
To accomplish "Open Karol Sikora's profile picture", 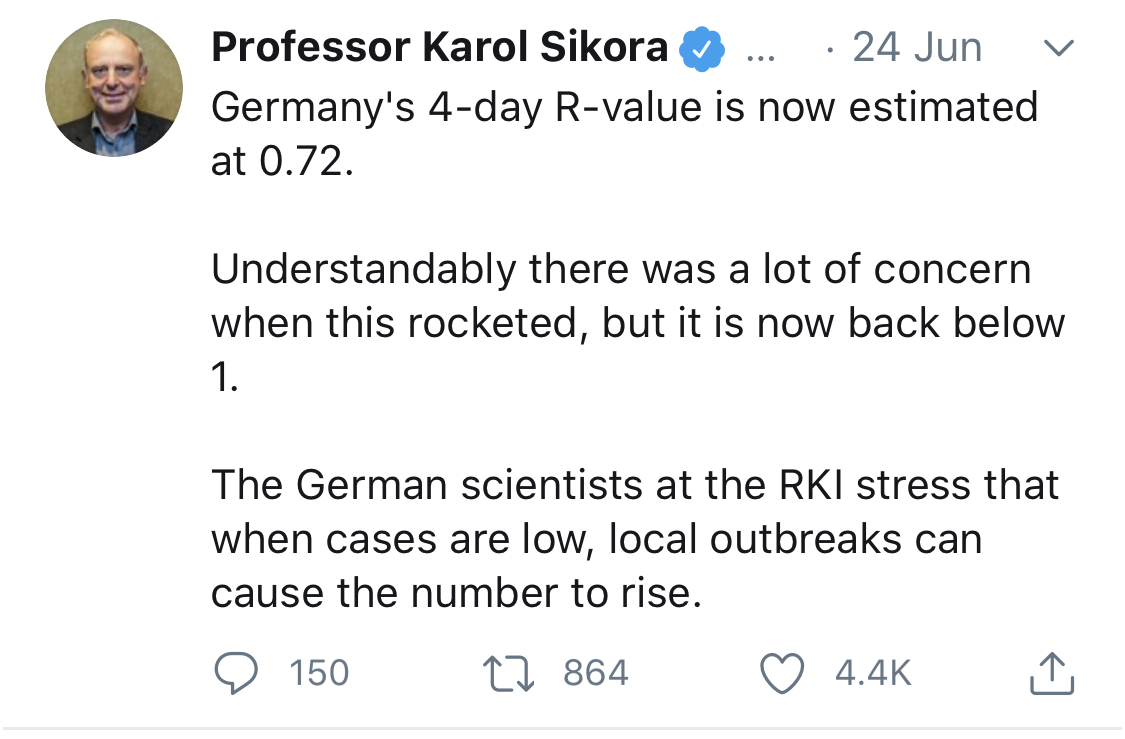I will pyautogui.click(x=114, y=88).
